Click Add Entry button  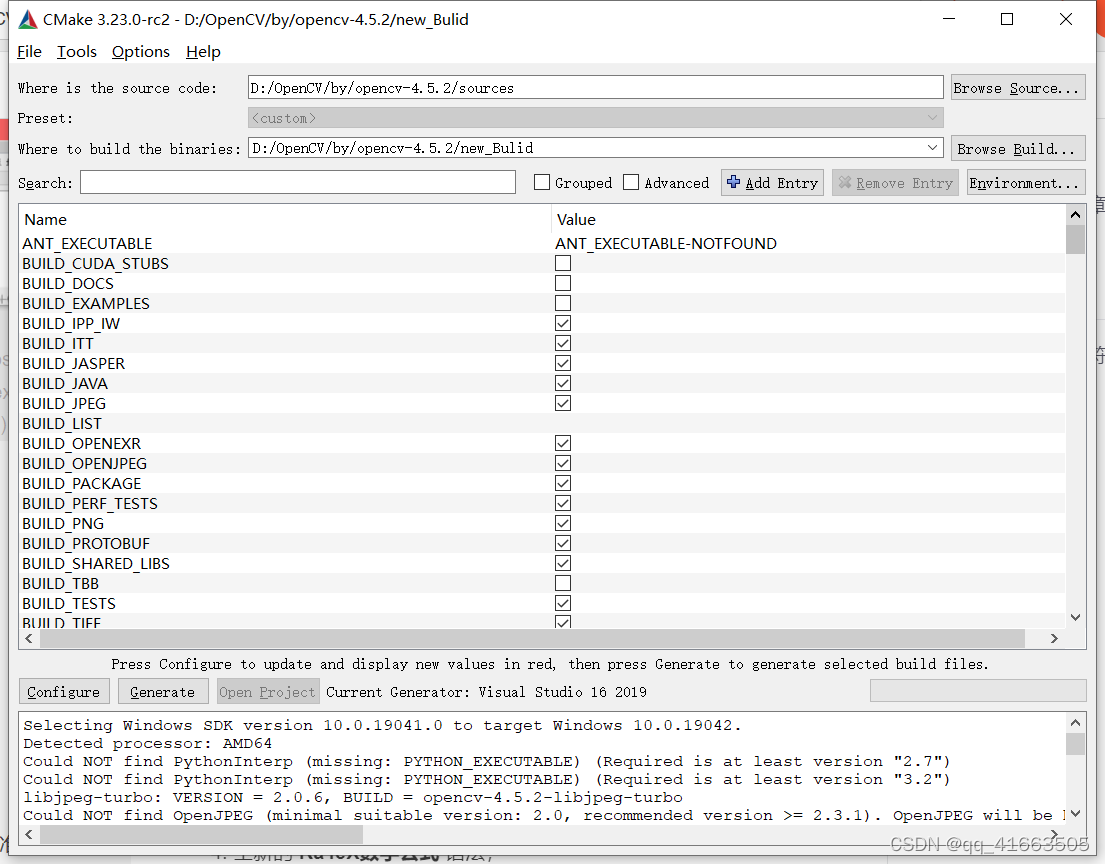click(x=772, y=183)
